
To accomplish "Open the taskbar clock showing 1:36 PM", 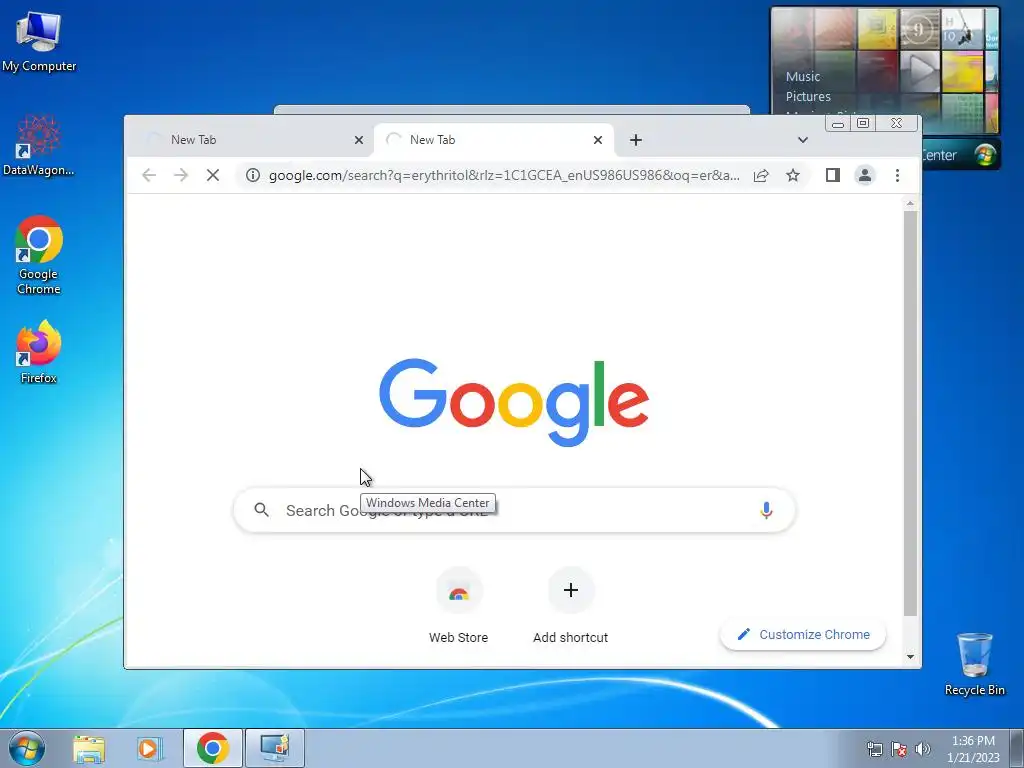I will 973,749.
